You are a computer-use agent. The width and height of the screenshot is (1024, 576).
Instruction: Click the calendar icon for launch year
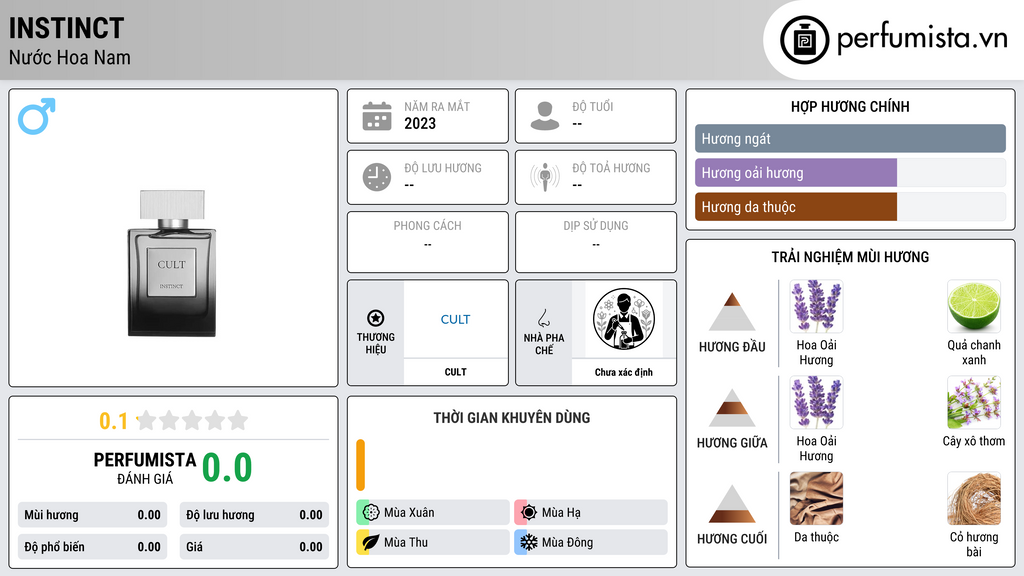(377, 116)
